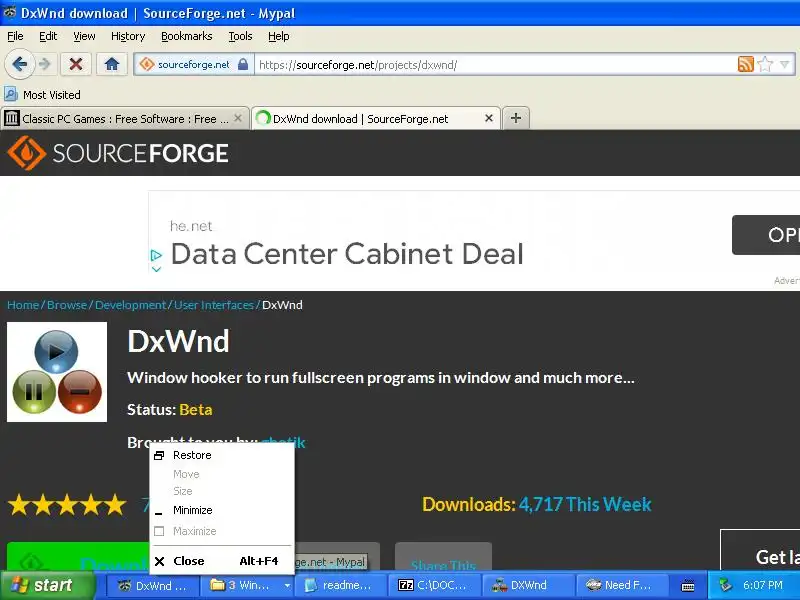Open the History menu
Viewport: 800px width, 600px height.
coord(128,36)
